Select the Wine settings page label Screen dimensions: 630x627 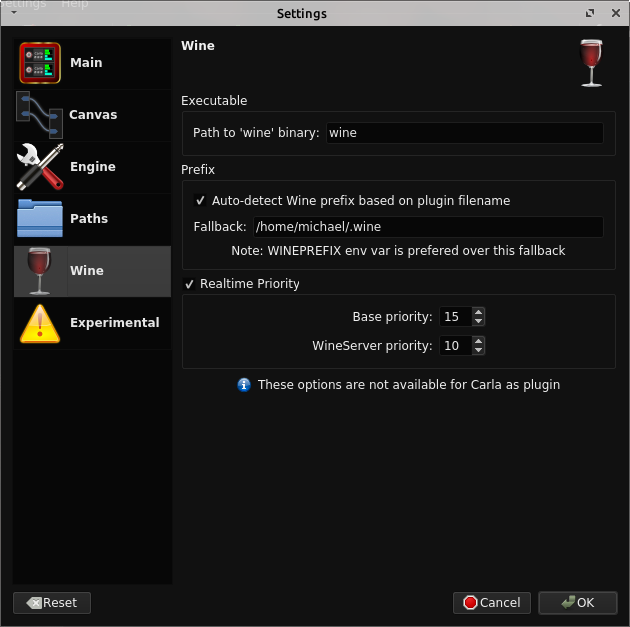(x=87, y=271)
